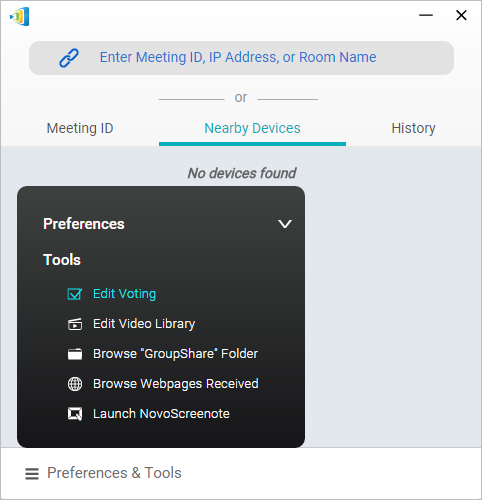Open the Edit Voting tool

coord(124,294)
